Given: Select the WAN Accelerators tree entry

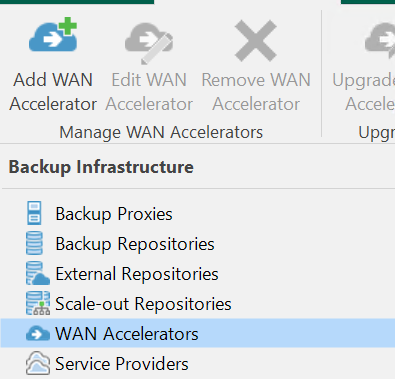Looking at the screenshot, I should pos(197,333).
